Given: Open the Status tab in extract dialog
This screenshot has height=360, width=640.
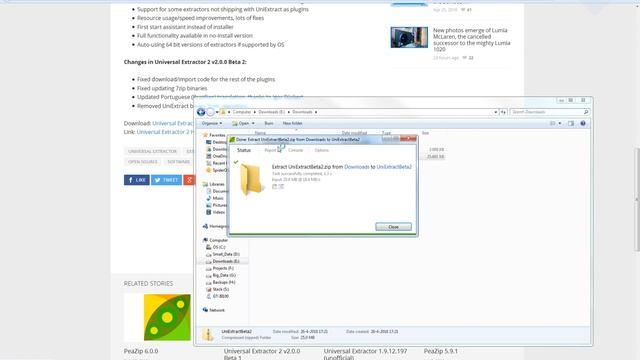Looking at the screenshot, I should [244, 150].
